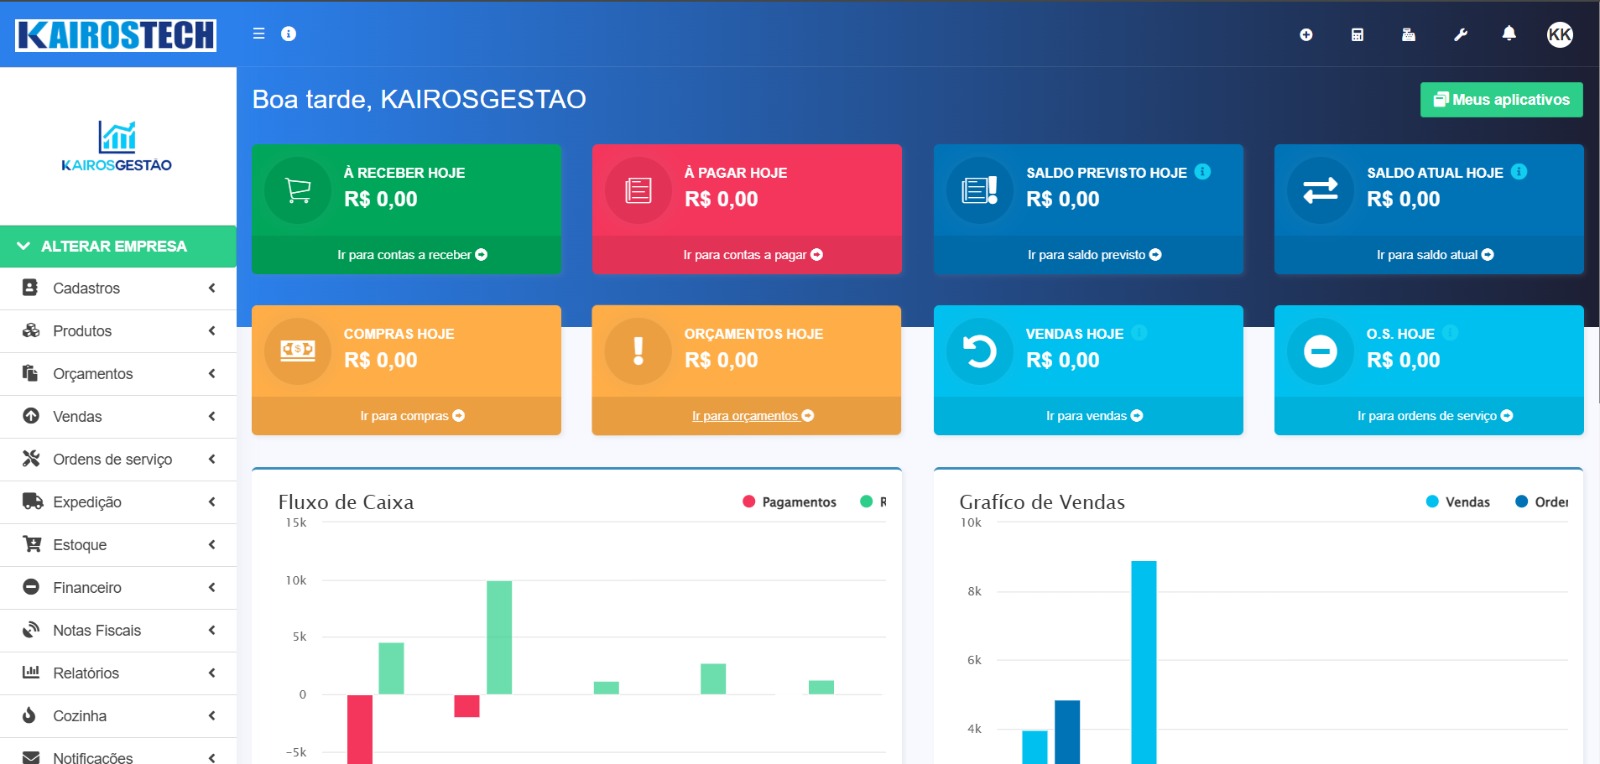Show notifications via the bell icon
The width and height of the screenshot is (1600, 764).
1509,34
